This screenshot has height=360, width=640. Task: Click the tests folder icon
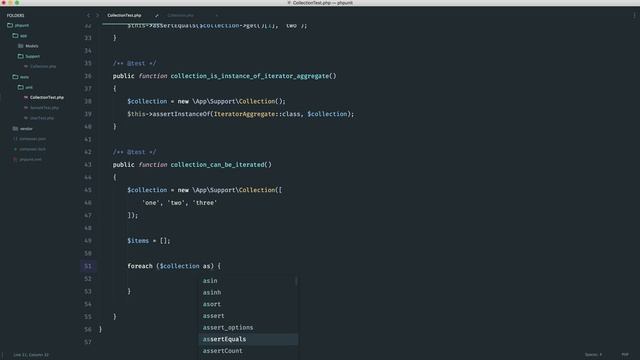coord(15,77)
